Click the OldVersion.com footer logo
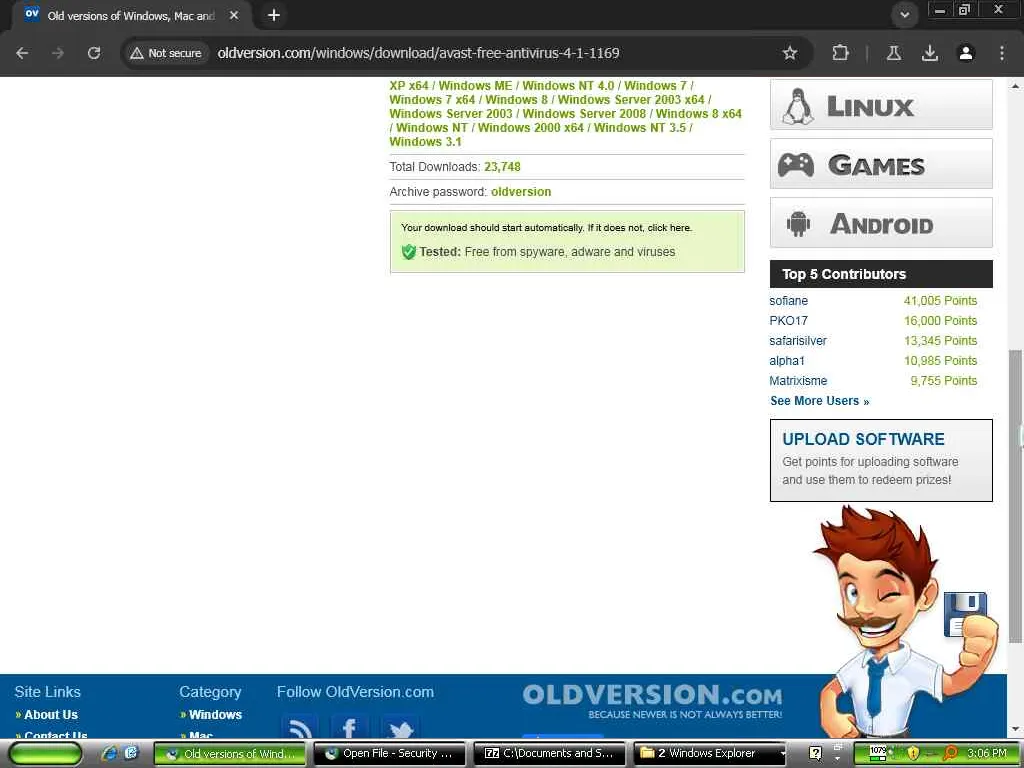The image size is (1024, 768). 652,701
